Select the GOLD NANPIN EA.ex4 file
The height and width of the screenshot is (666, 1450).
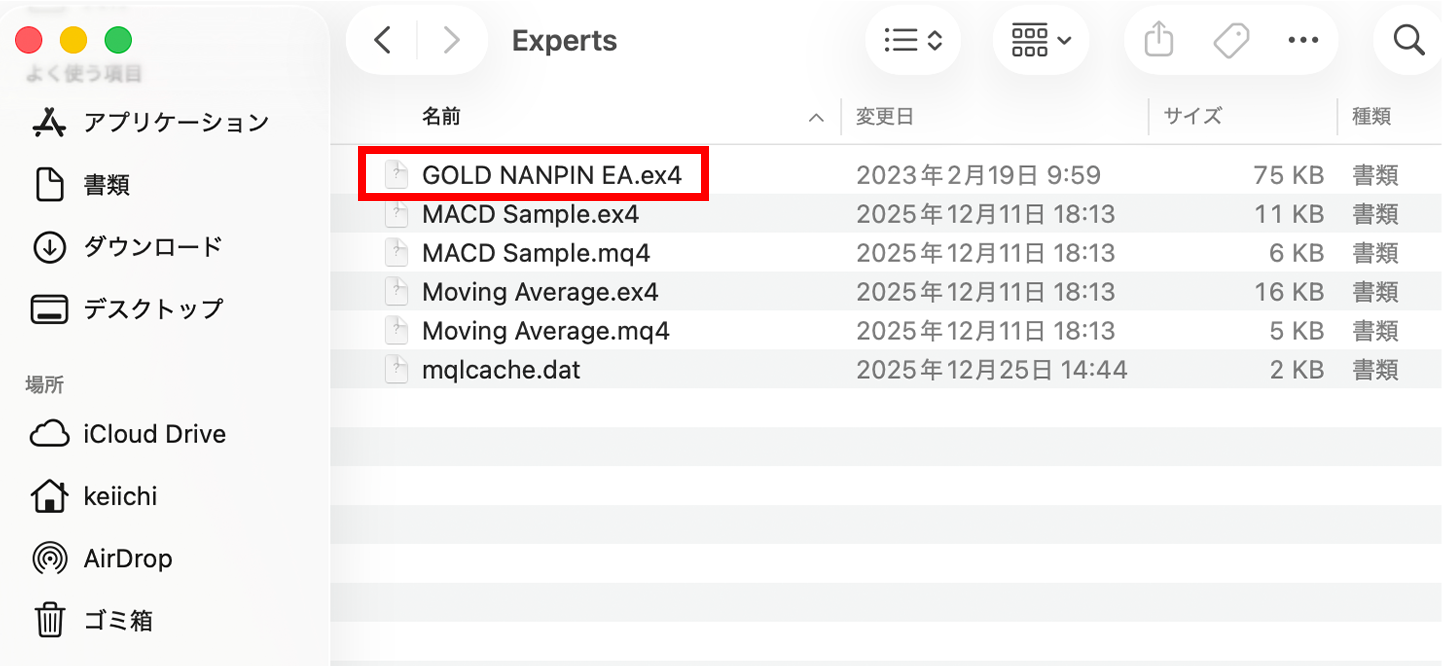pyautogui.click(x=551, y=175)
